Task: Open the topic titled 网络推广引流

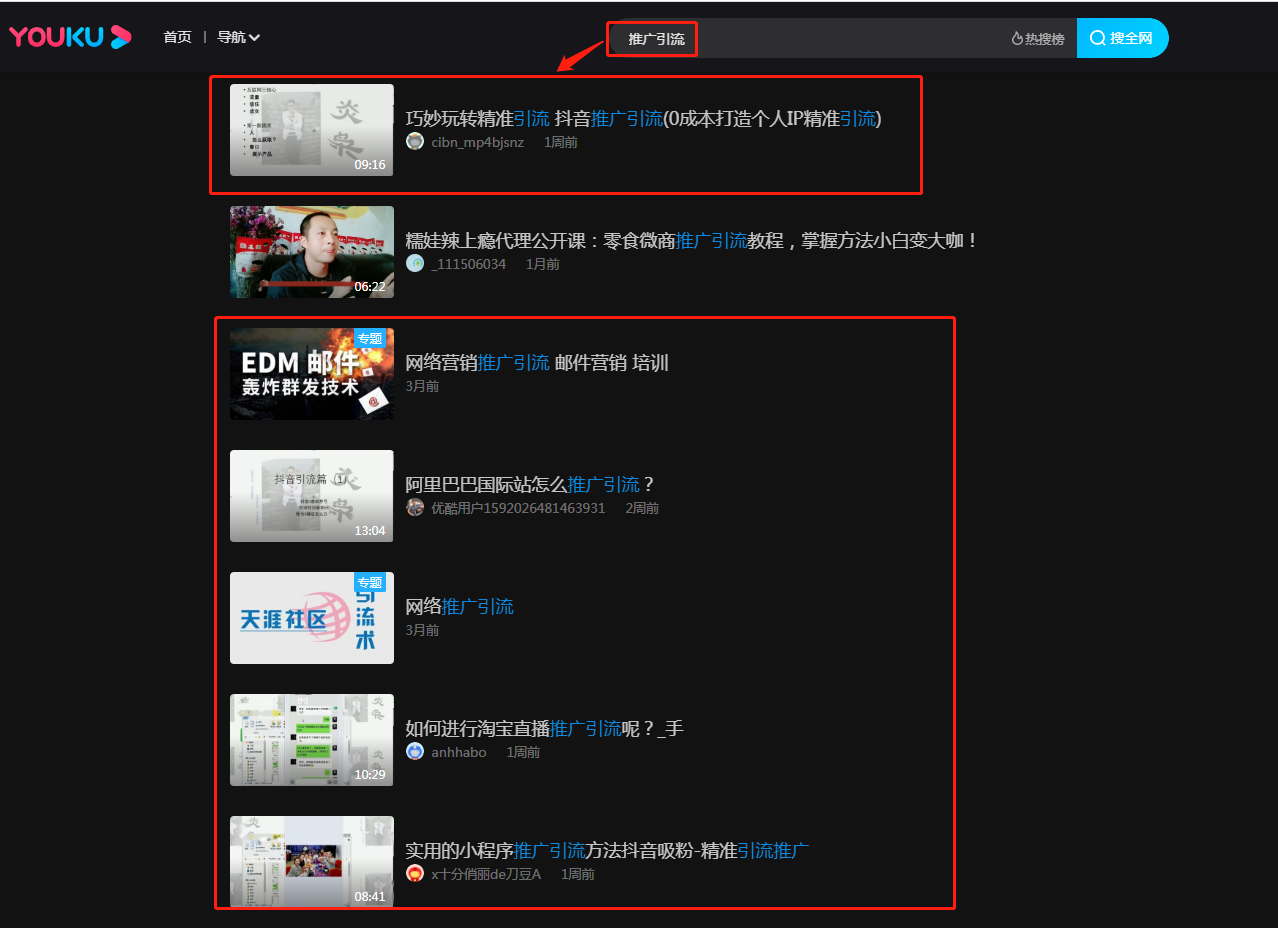Action: click(x=459, y=607)
